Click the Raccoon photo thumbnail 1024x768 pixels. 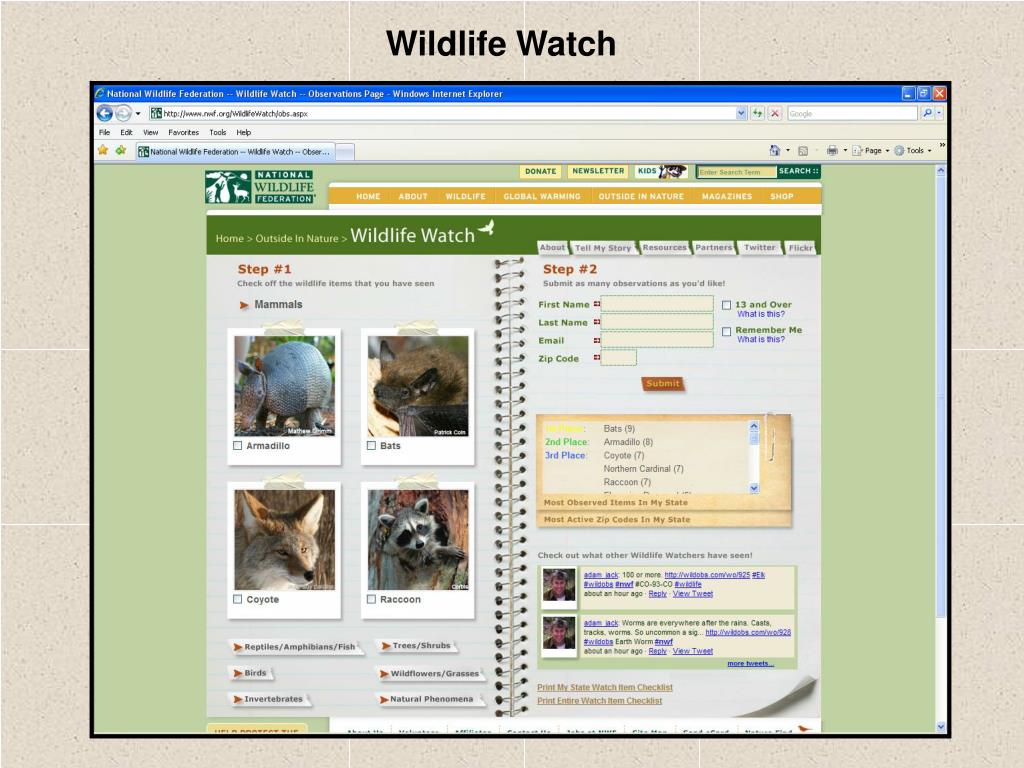point(418,539)
